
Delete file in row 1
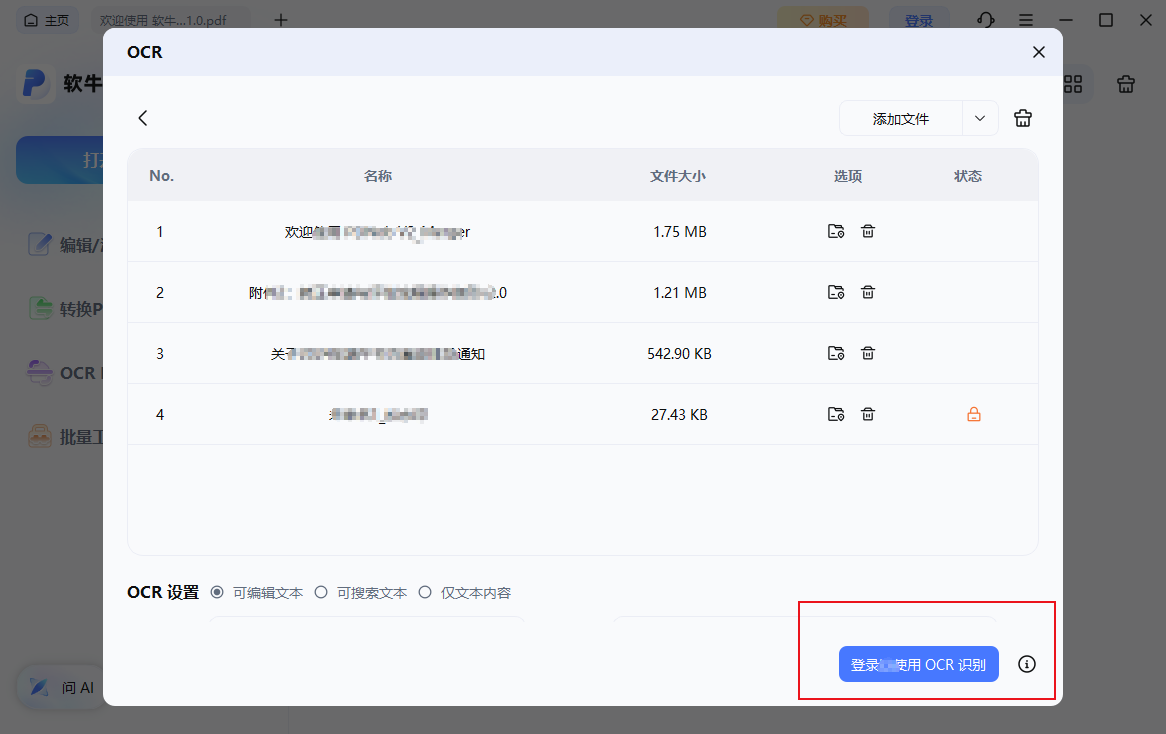(868, 231)
